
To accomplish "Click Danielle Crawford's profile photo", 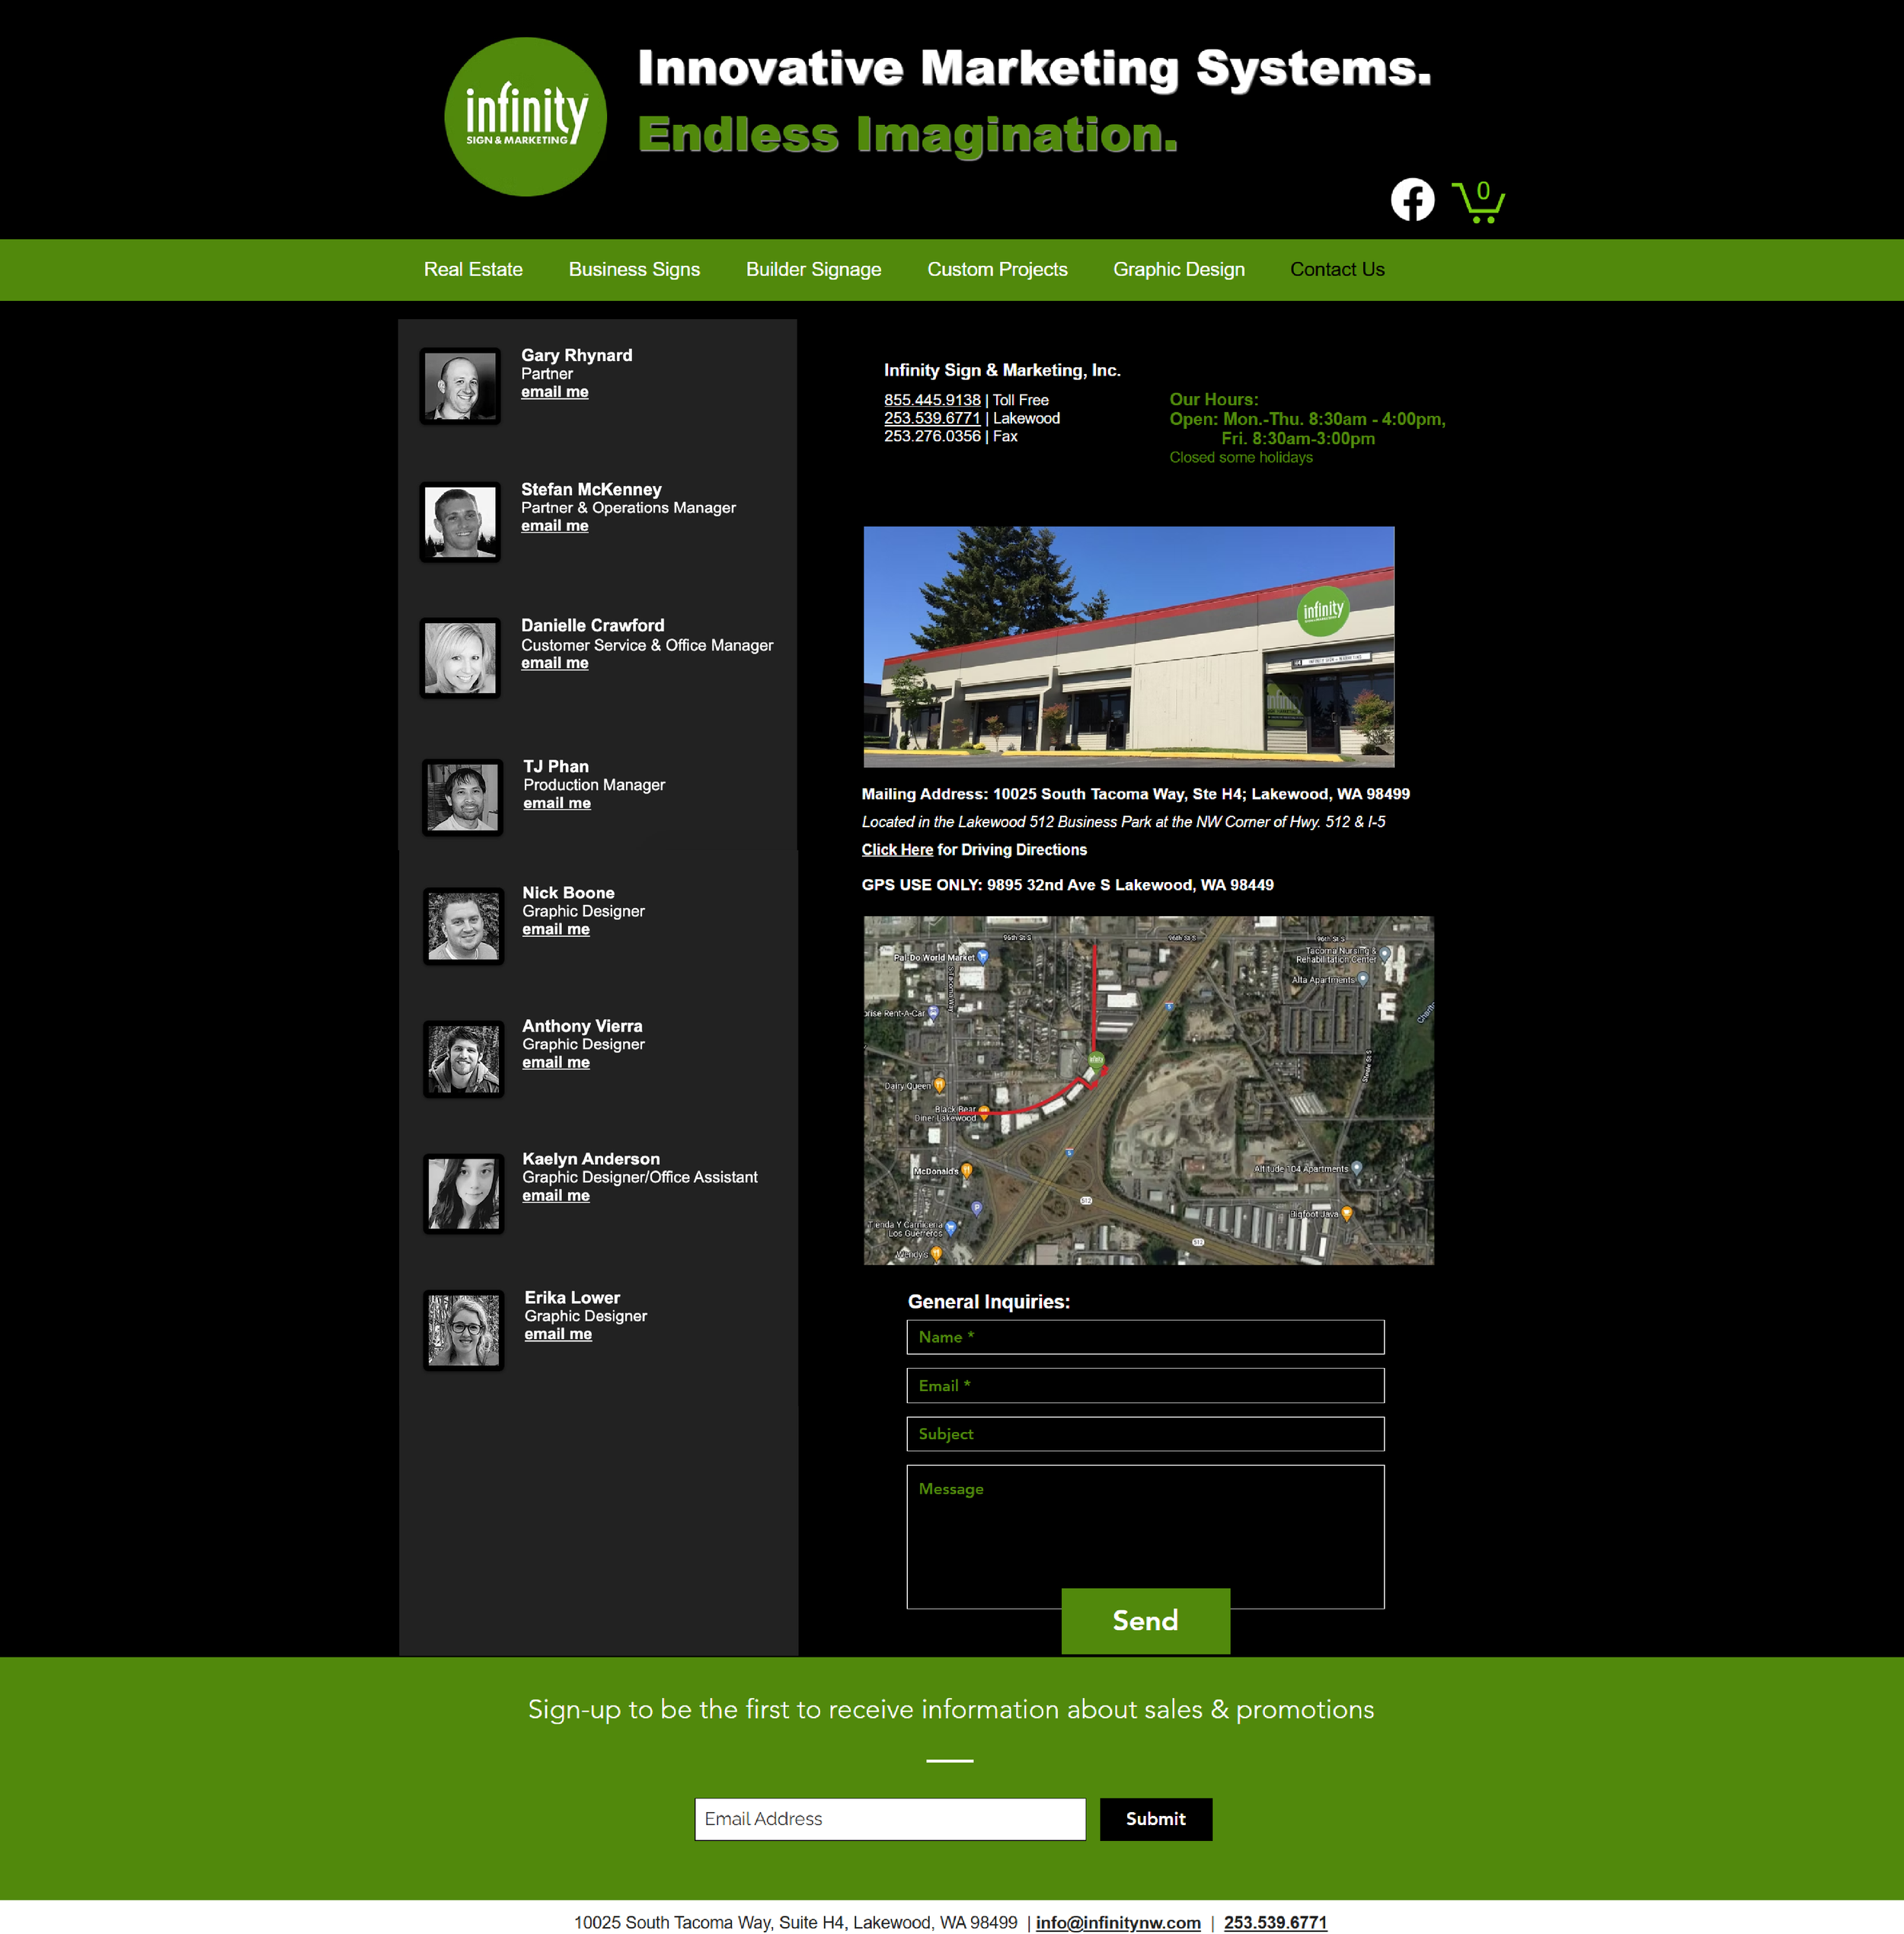I will point(460,657).
